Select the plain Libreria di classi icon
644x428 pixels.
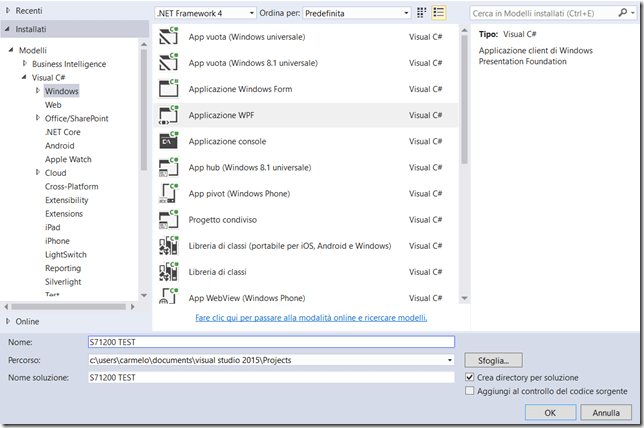(168, 272)
